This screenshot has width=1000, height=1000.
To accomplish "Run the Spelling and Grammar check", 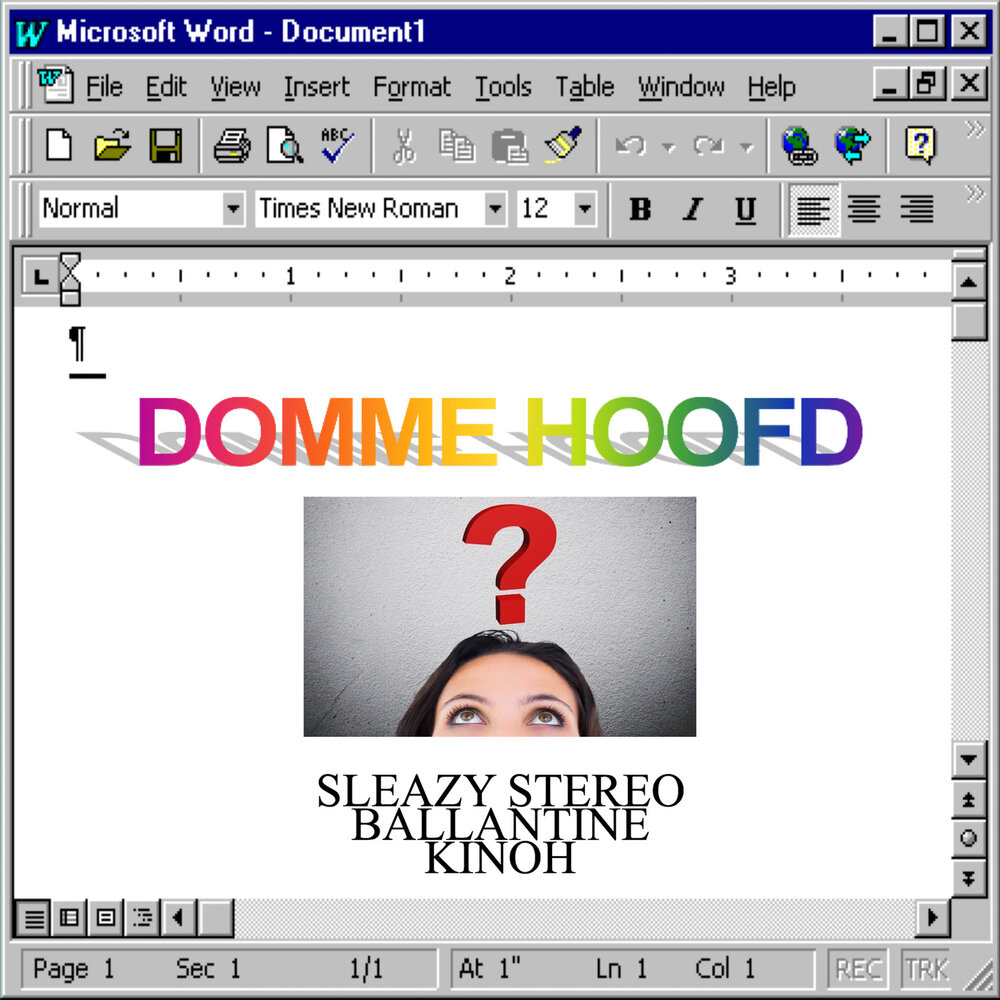I will coord(338,146).
